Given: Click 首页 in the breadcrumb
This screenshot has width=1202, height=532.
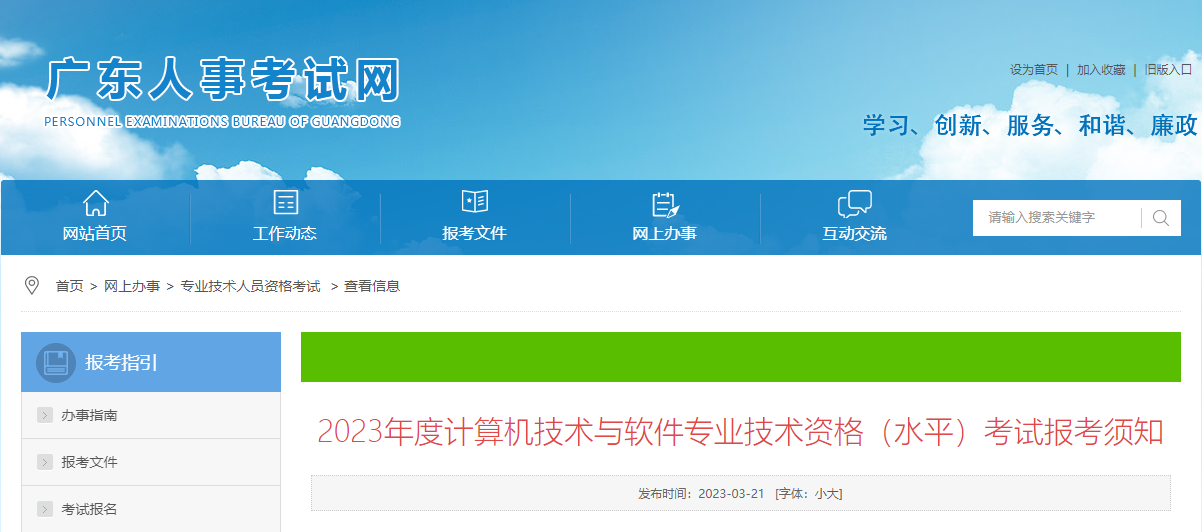Looking at the screenshot, I should (70, 286).
